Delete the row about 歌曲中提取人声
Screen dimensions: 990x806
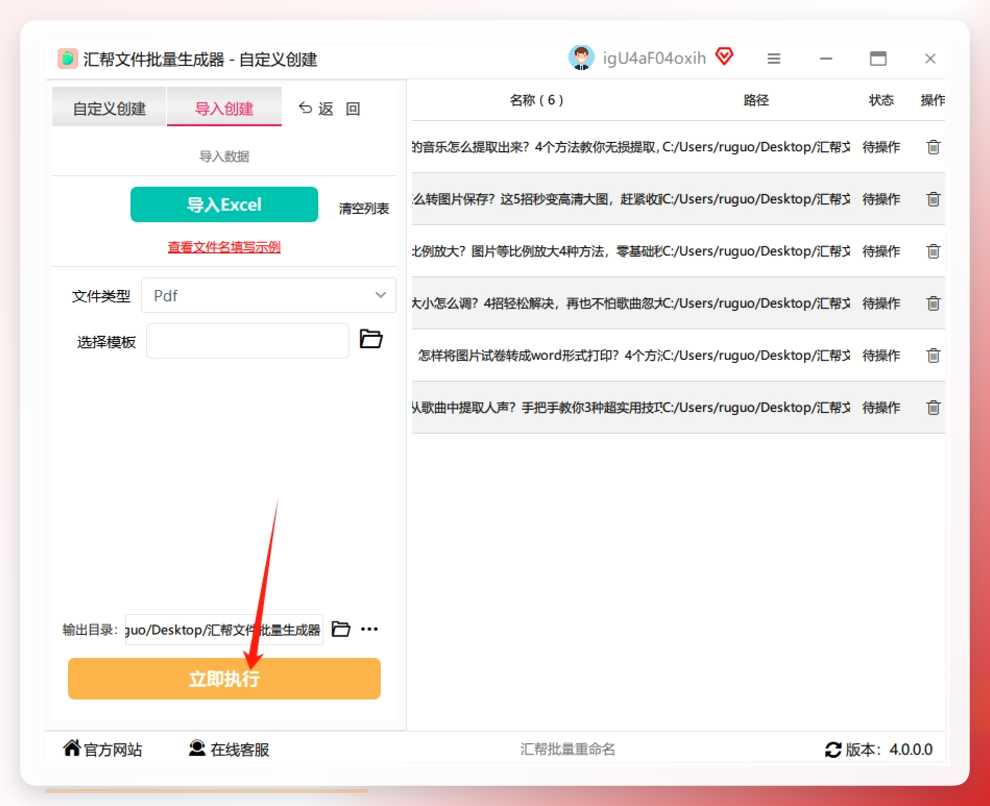933,408
